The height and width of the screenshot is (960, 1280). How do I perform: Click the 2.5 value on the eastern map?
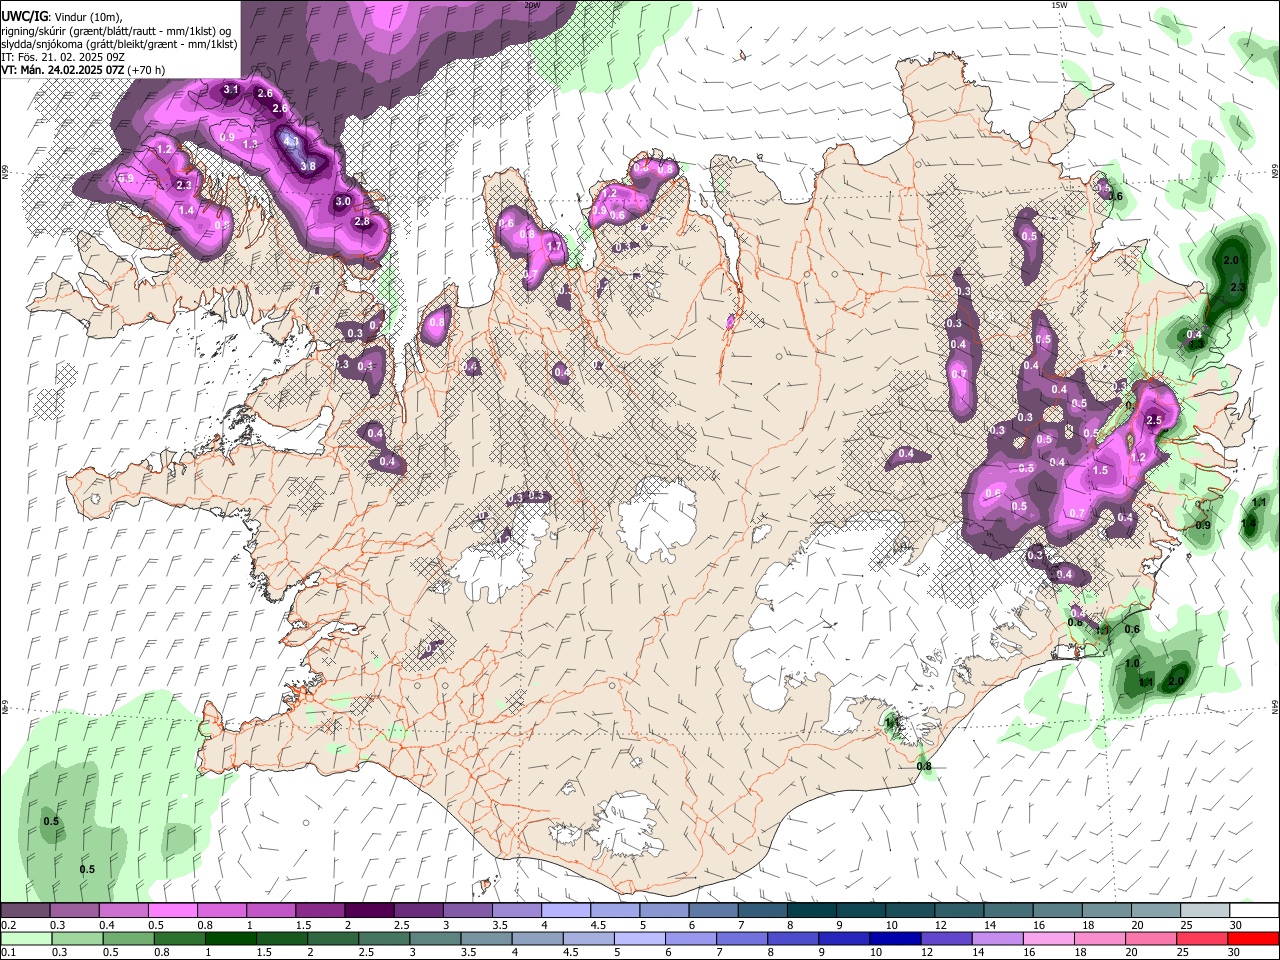[1154, 420]
